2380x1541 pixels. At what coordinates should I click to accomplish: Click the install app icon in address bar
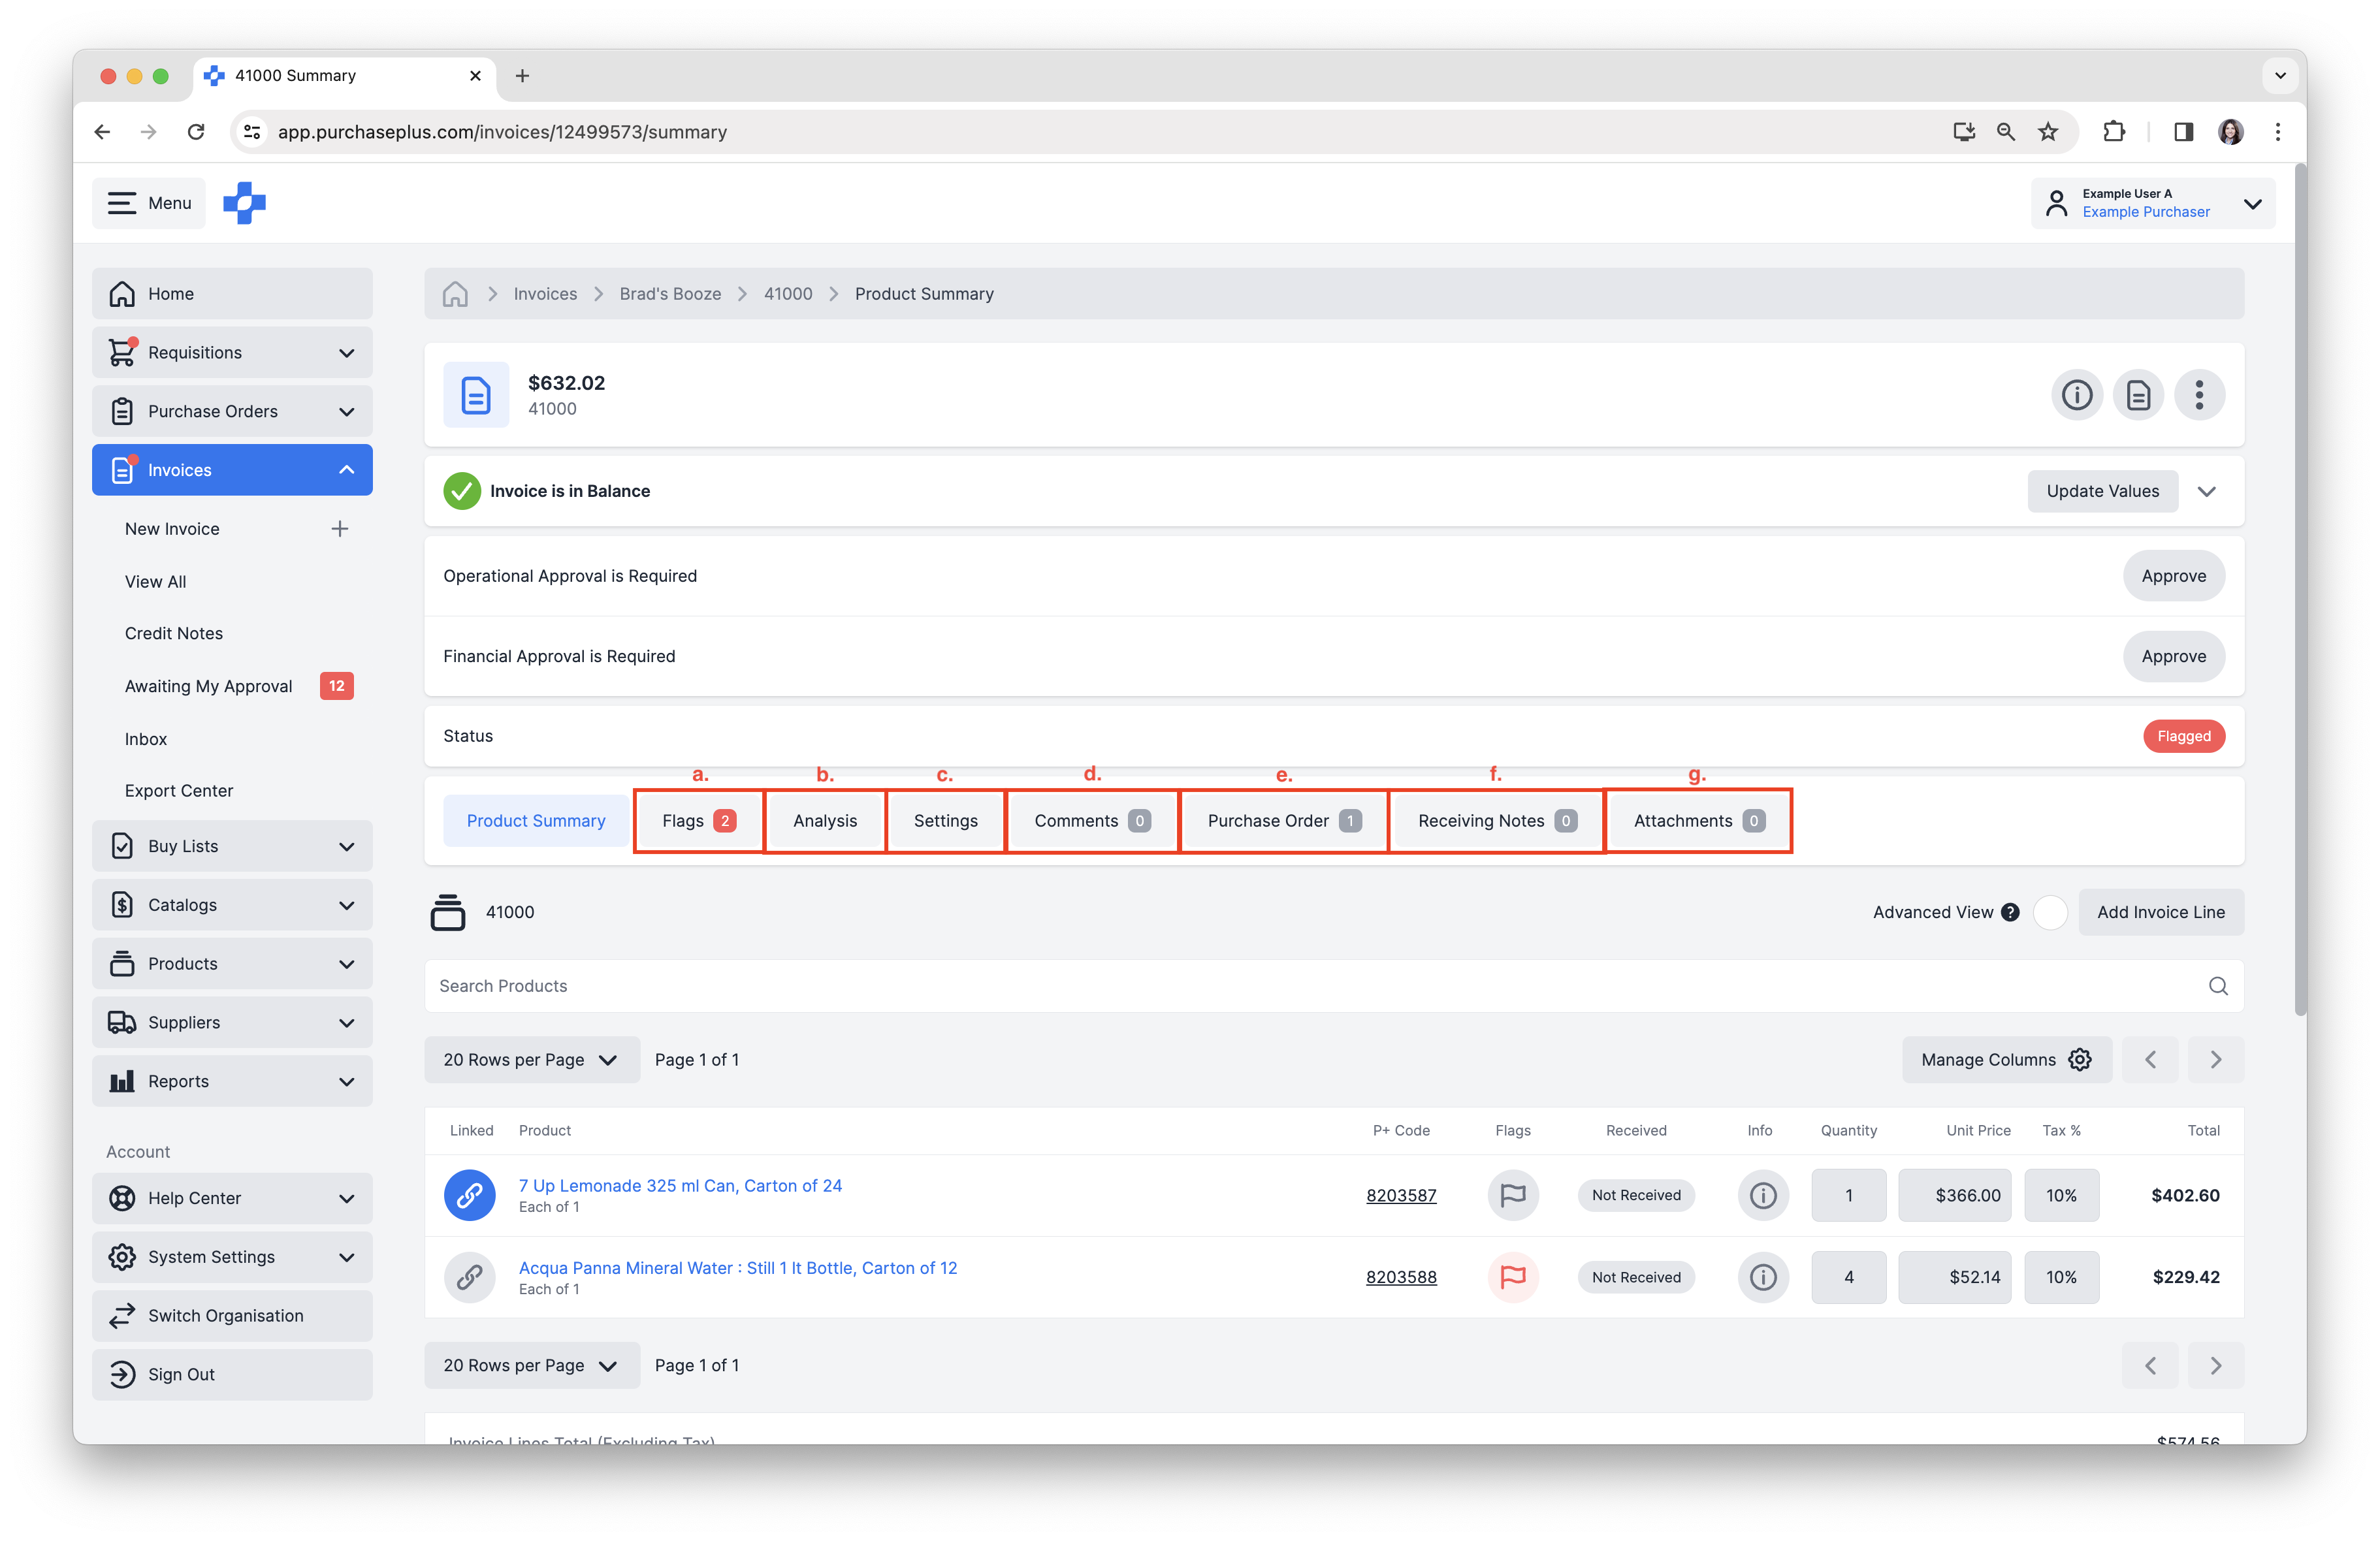[x=1964, y=132]
